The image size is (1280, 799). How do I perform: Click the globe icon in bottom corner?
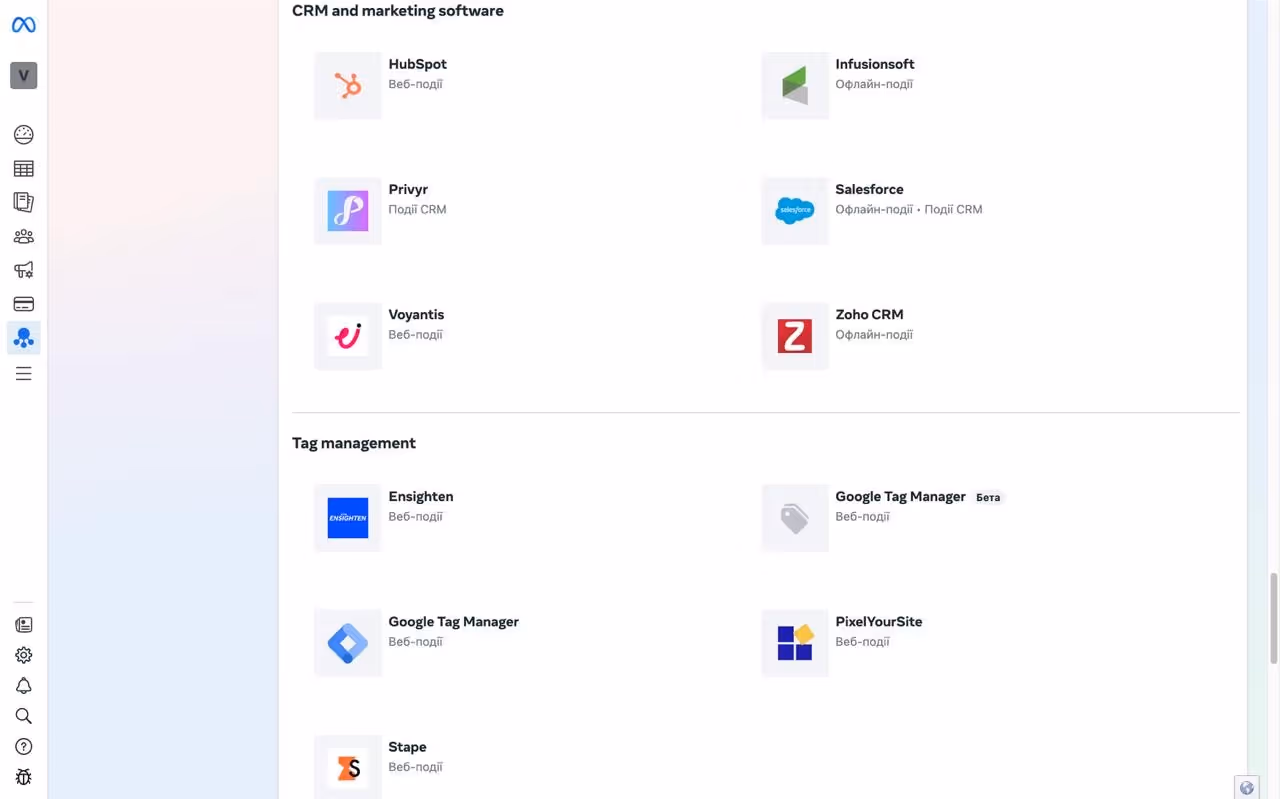(x=1247, y=787)
